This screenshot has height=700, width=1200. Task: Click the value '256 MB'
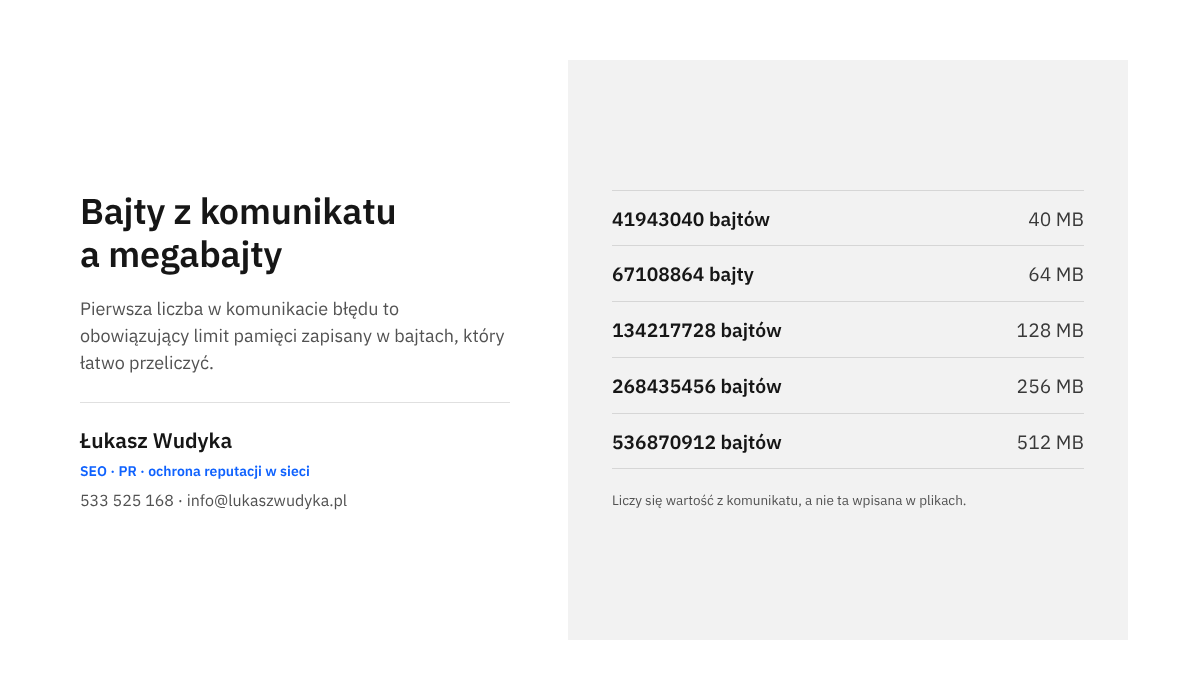point(1050,386)
